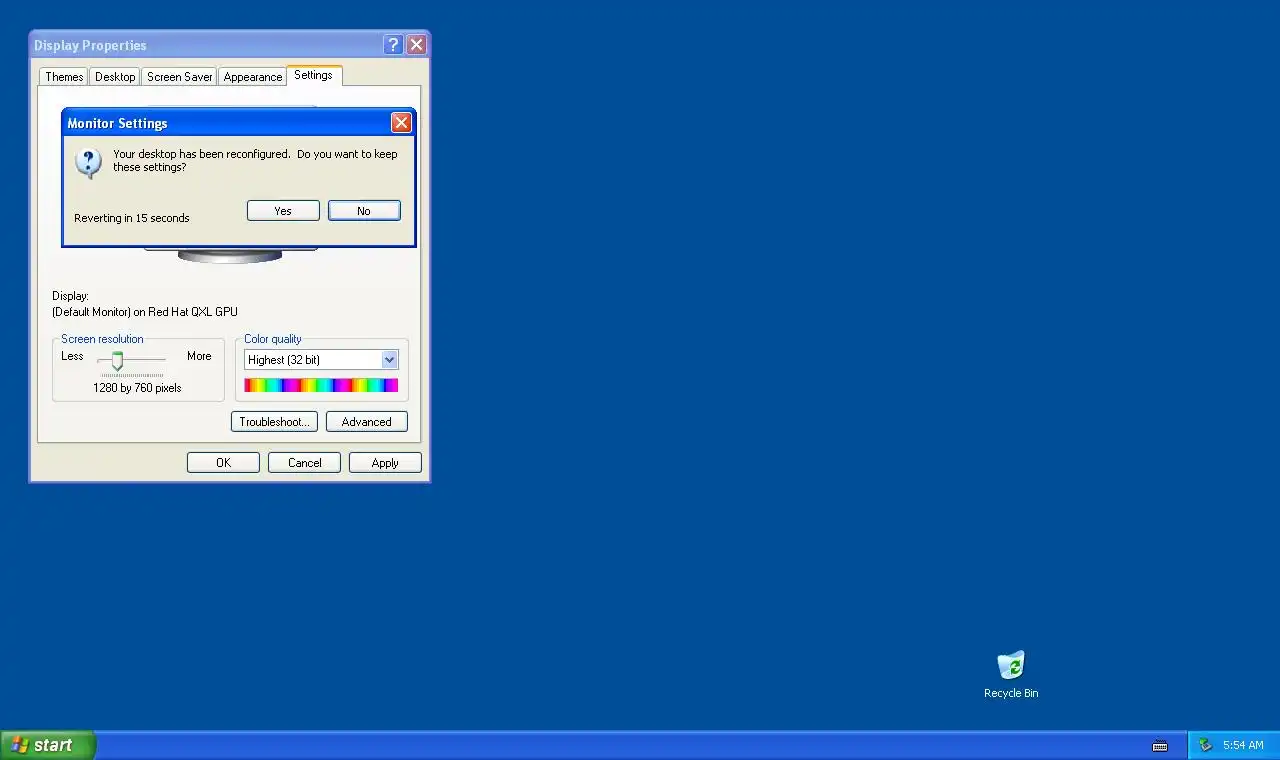Viewport: 1280px width, 760px height.
Task: Click the Default Monitor on Red Hat QXL GPU text
Action: click(145, 312)
